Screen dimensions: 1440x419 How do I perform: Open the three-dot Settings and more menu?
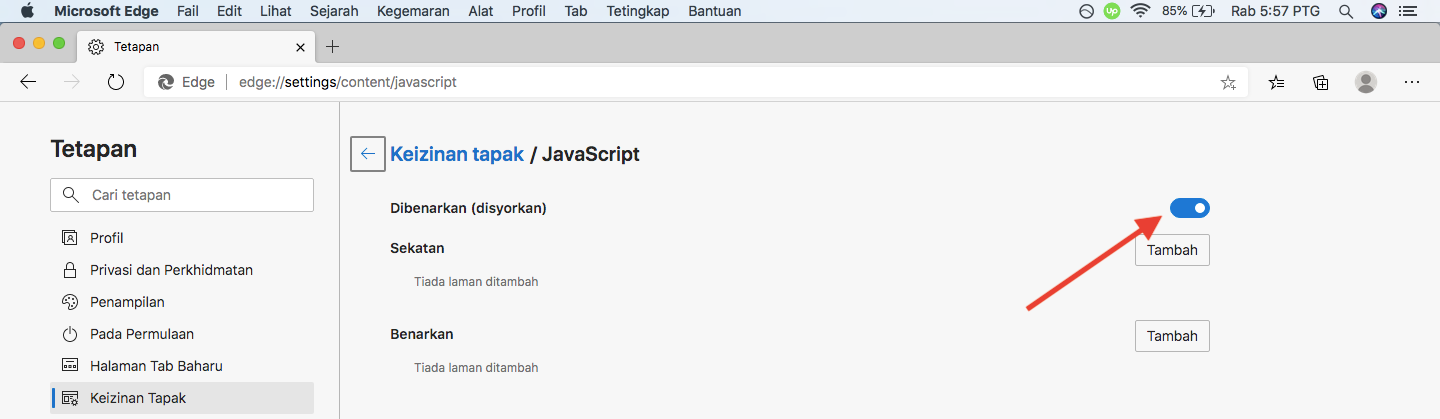[x=1412, y=83]
